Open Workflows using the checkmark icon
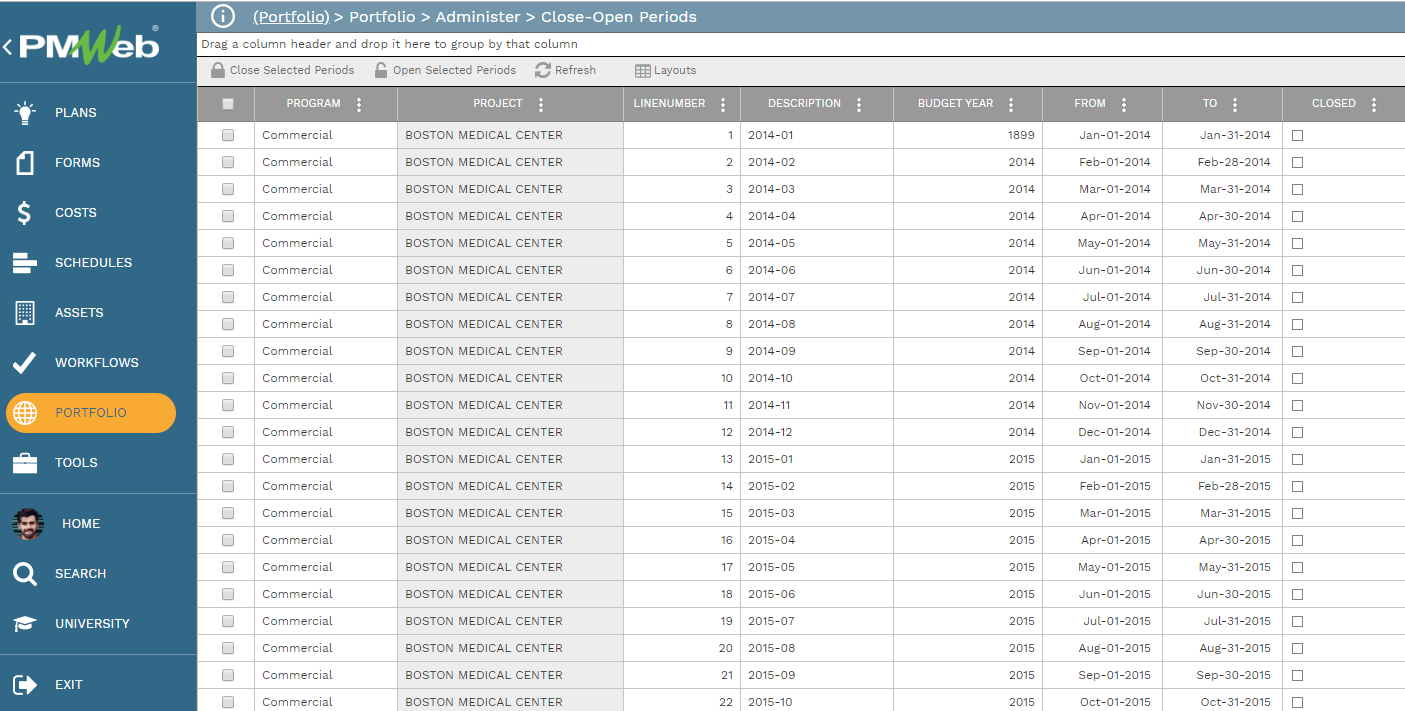 25,363
